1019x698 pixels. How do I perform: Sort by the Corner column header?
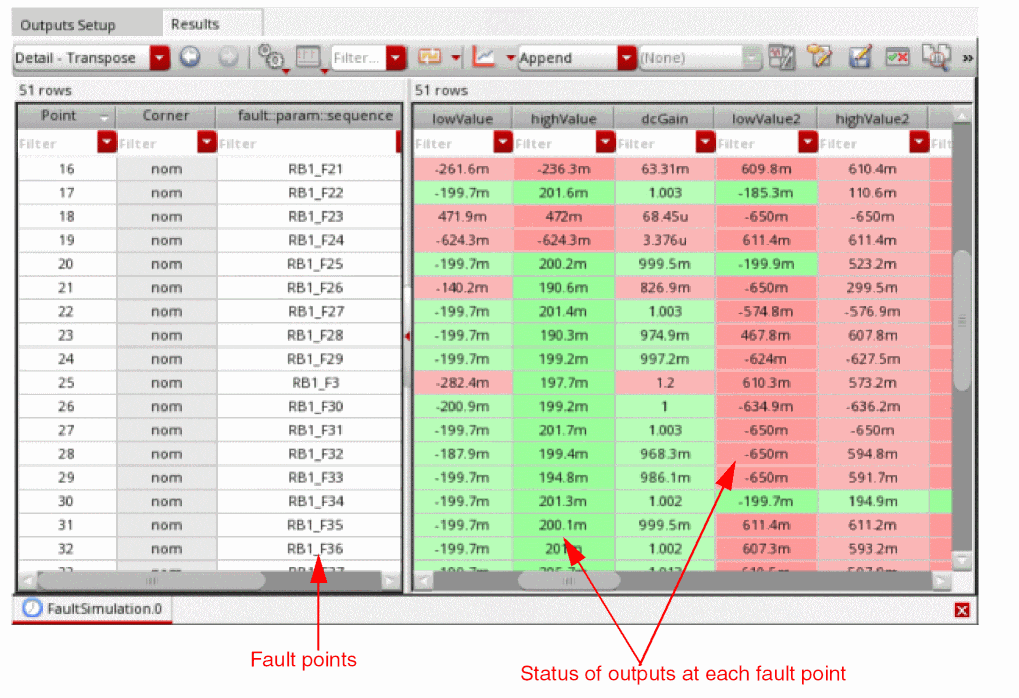[166, 116]
